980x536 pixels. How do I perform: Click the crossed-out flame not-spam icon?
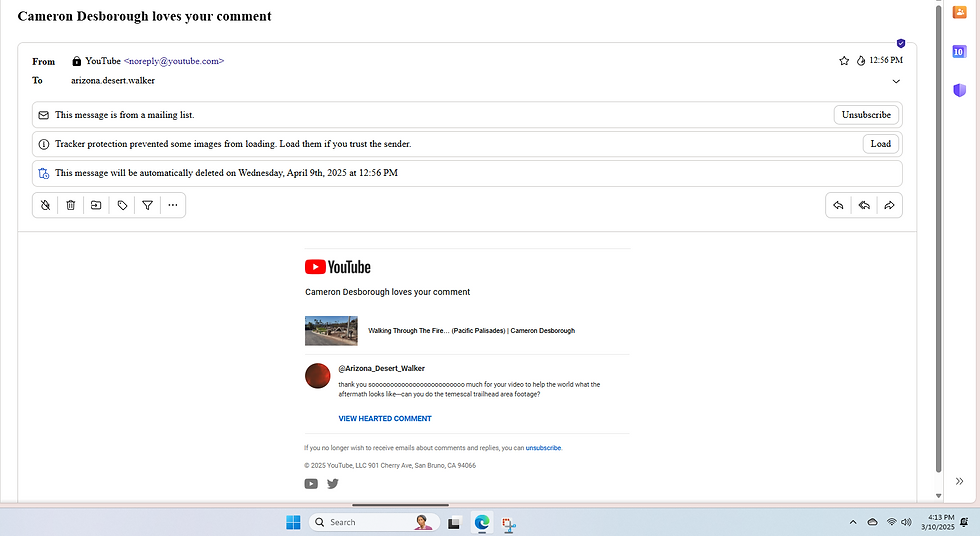46,205
